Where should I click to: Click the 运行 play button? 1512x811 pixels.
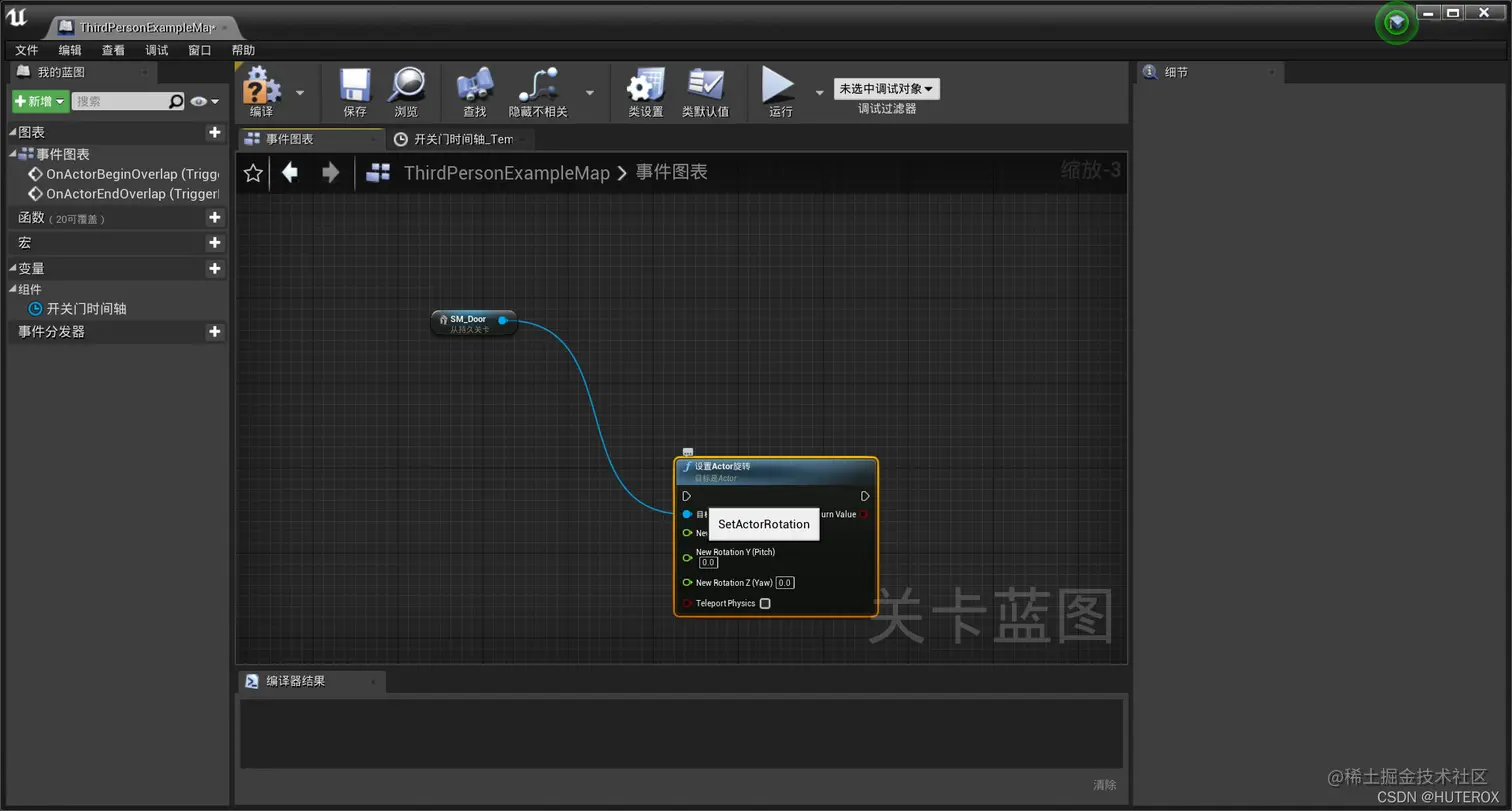pyautogui.click(x=779, y=85)
